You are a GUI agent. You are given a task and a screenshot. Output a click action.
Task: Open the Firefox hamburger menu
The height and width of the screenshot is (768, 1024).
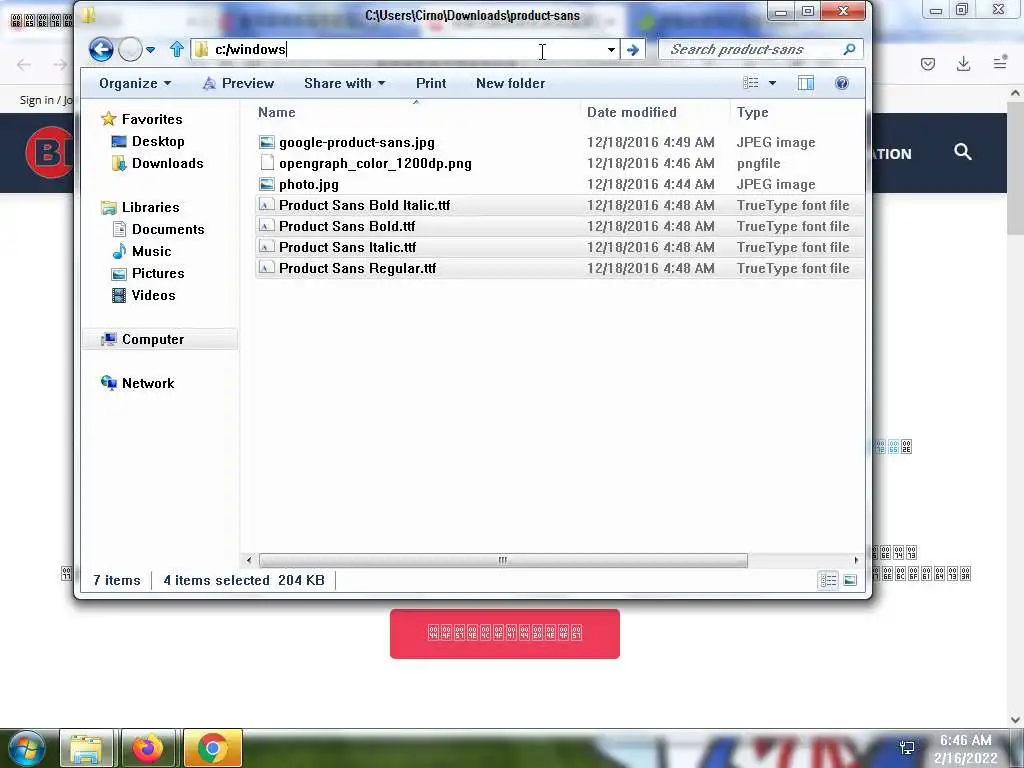tap(1000, 63)
